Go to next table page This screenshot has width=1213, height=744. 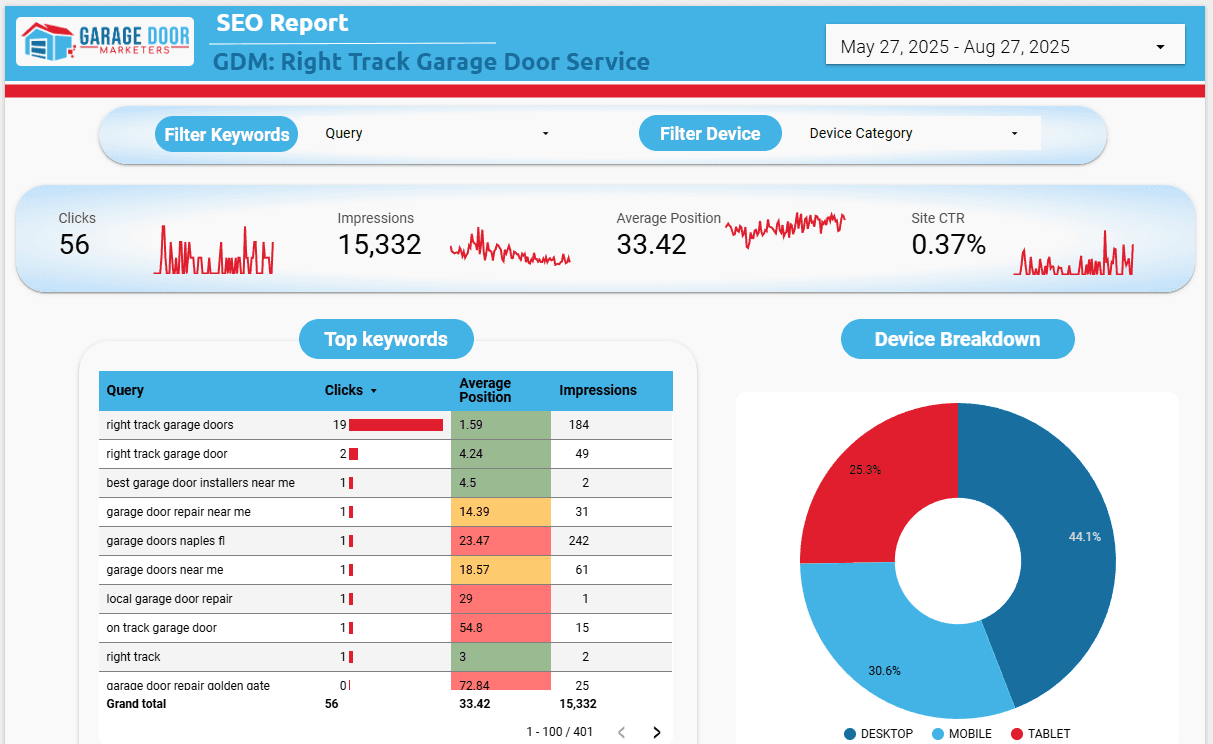click(656, 732)
